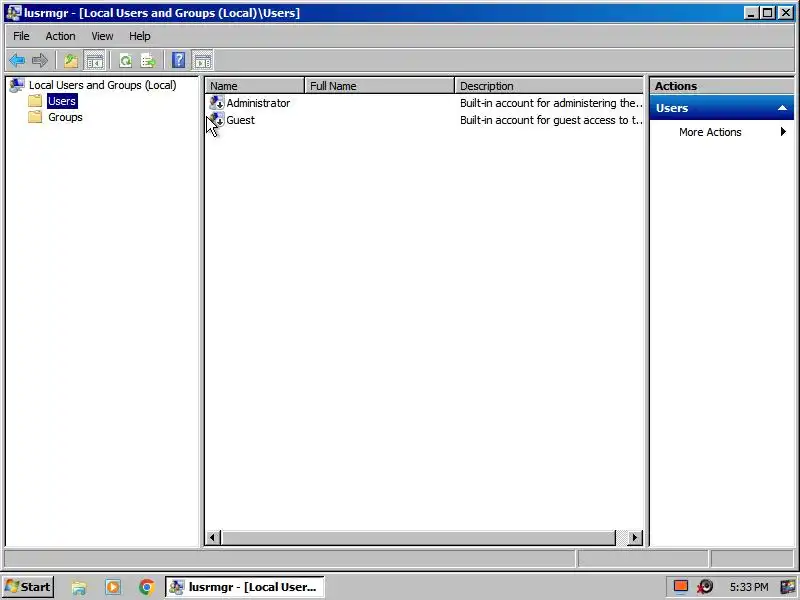
Task: Select the Guest account name
Action: 240,120
